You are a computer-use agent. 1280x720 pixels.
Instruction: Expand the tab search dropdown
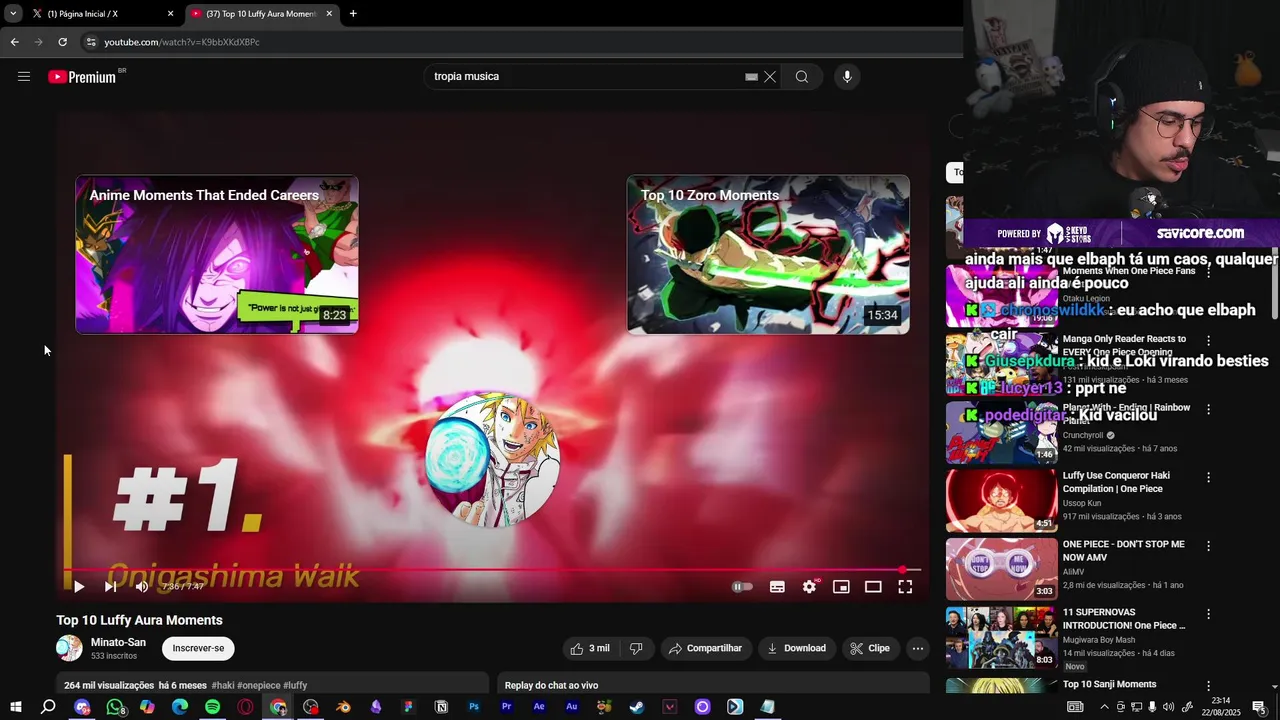pyautogui.click(x=12, y=14)
